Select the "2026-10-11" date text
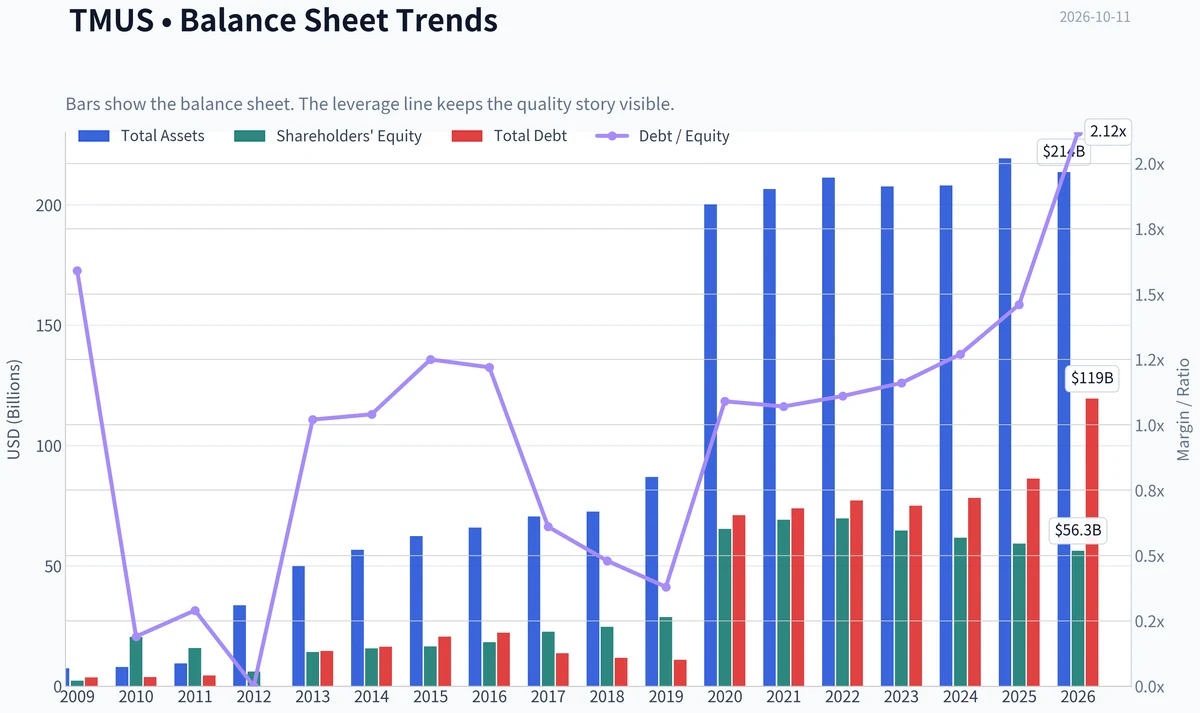This screenshot has width=1200, height=713. (1095, 18)
